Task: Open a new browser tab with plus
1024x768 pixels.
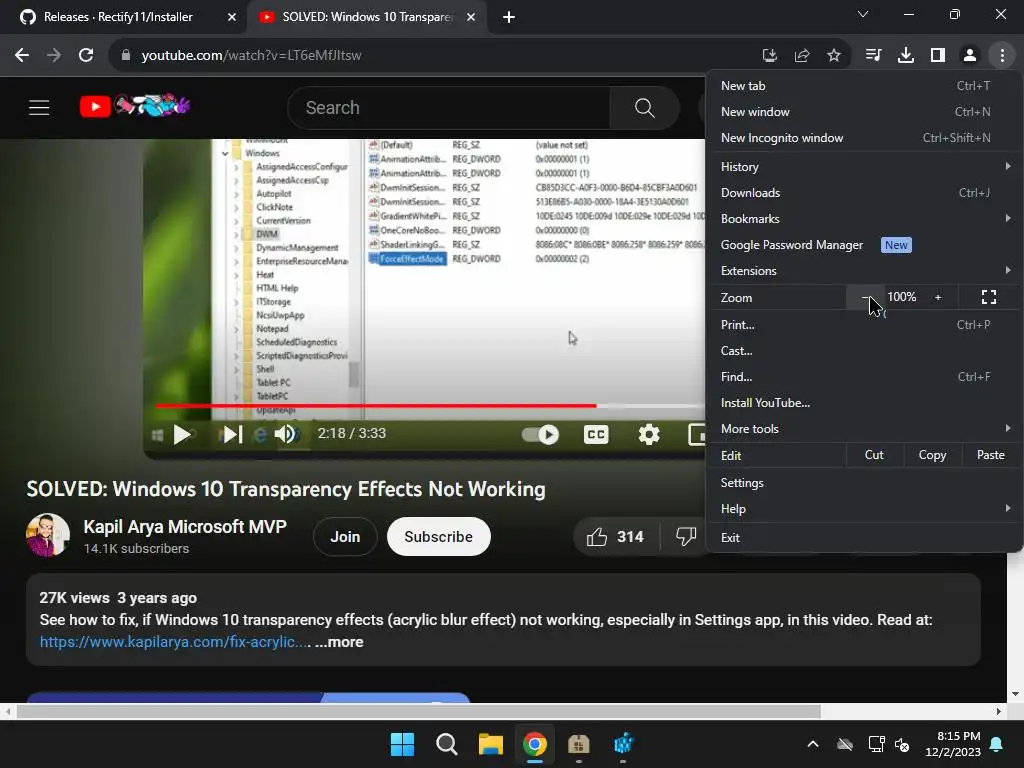Action: (x=509, y=17)
